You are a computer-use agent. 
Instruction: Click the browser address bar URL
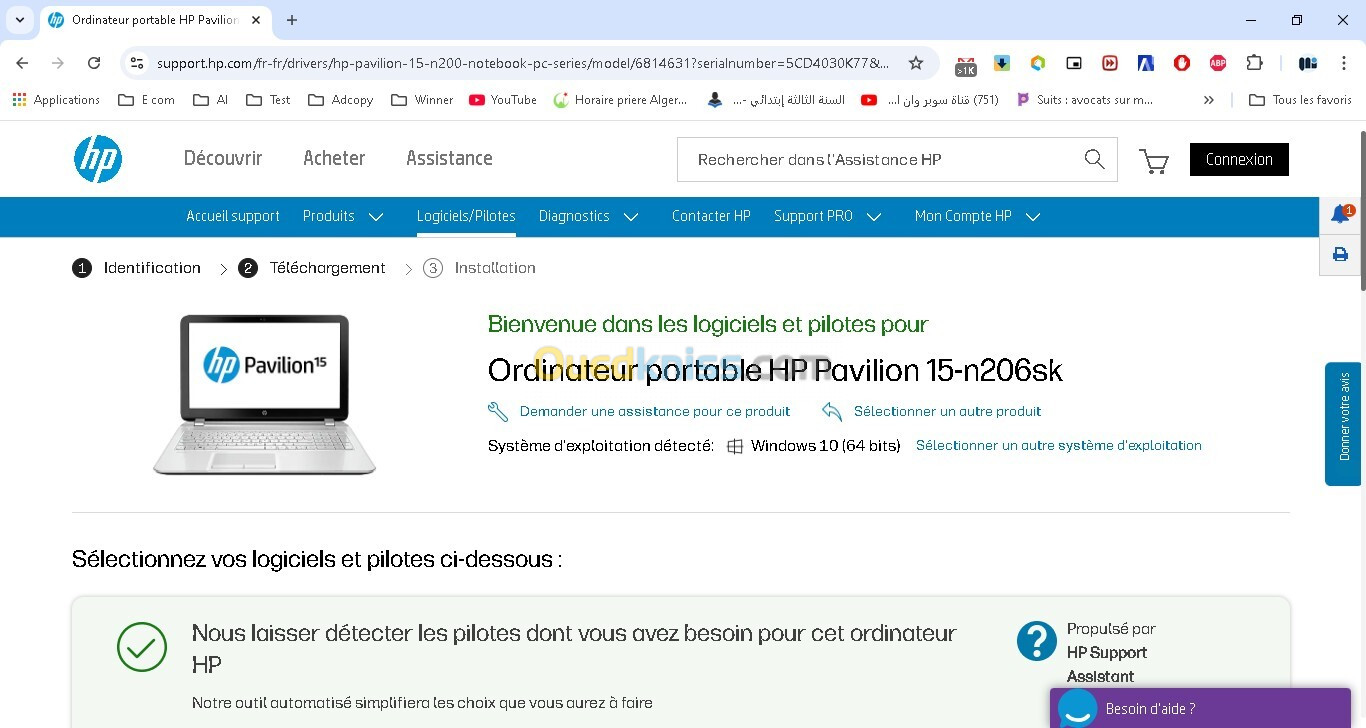(522, 63)
